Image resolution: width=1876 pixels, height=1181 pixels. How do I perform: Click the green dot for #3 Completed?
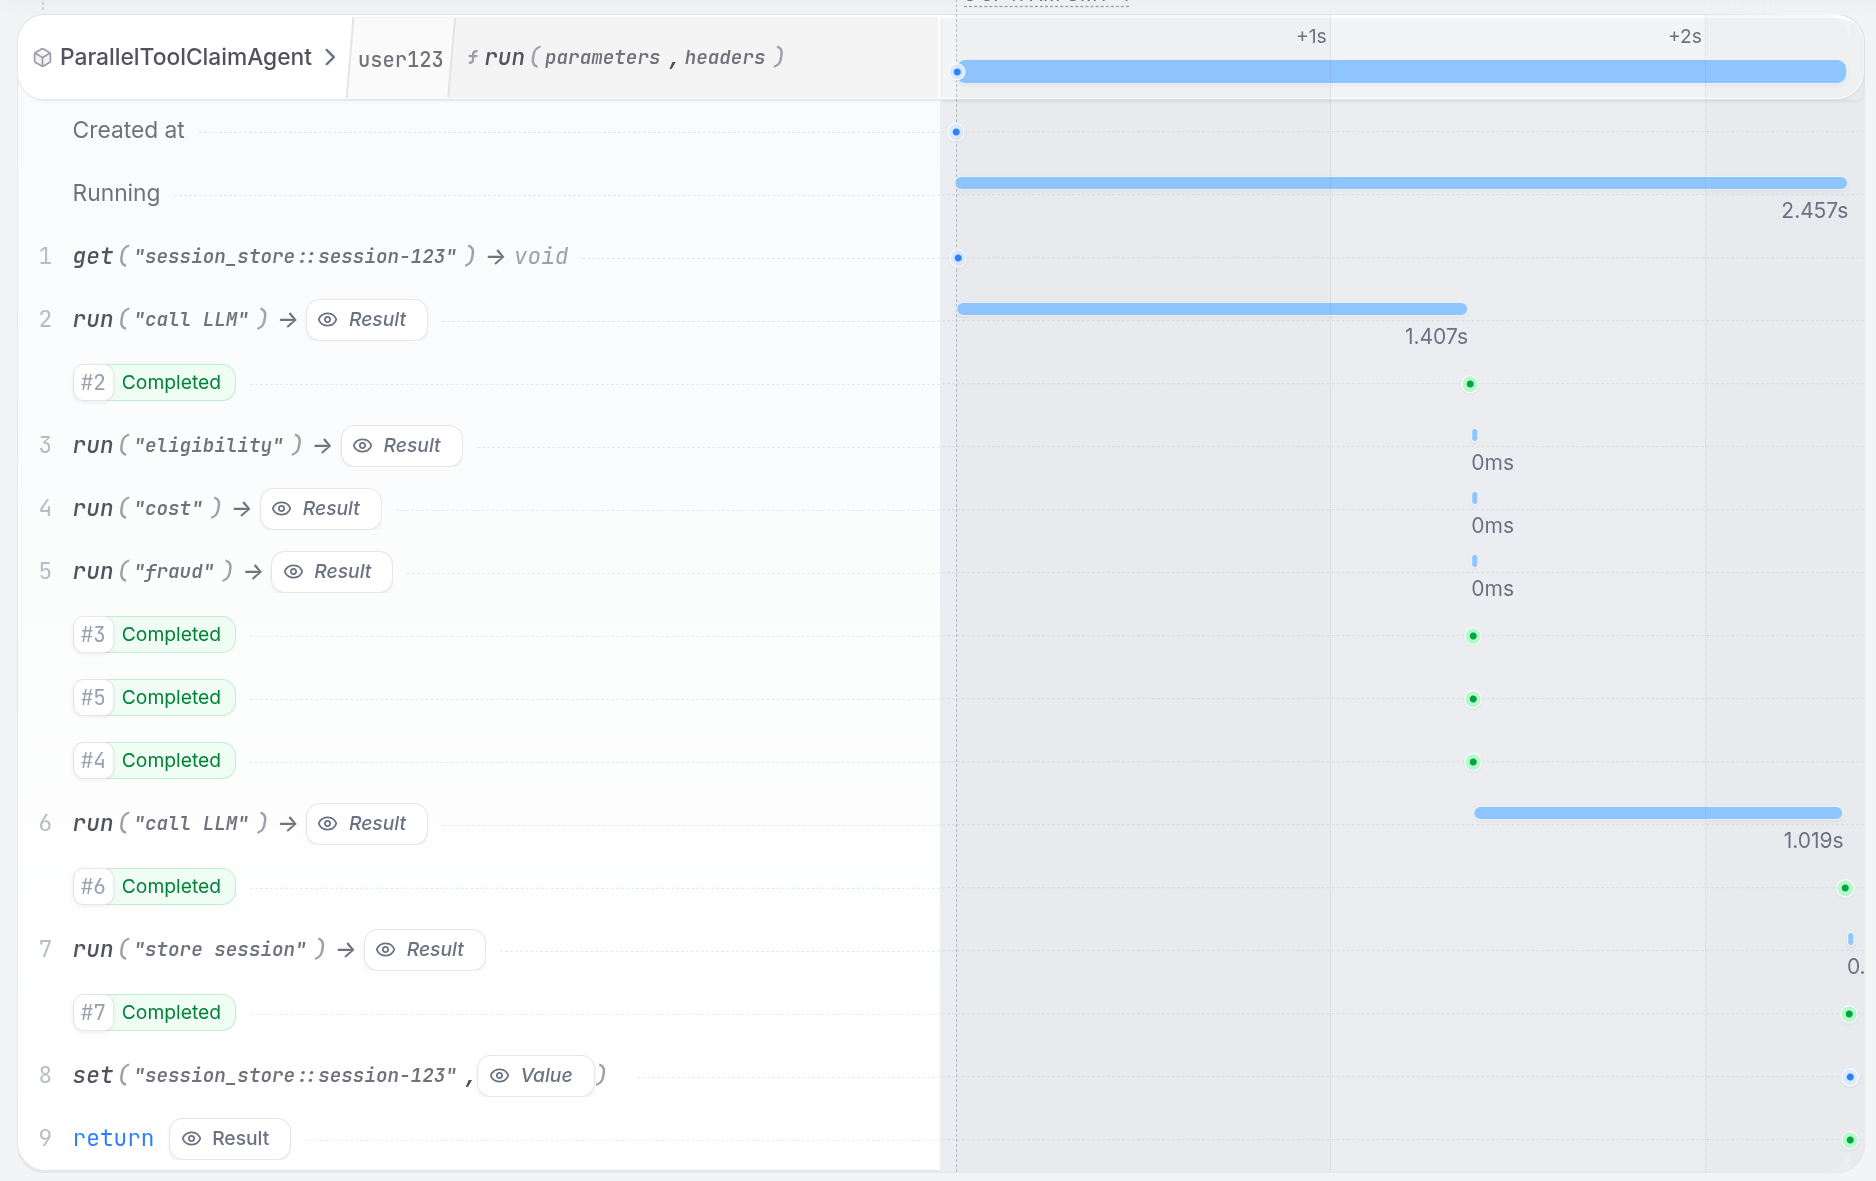[x=1473, y=636]
